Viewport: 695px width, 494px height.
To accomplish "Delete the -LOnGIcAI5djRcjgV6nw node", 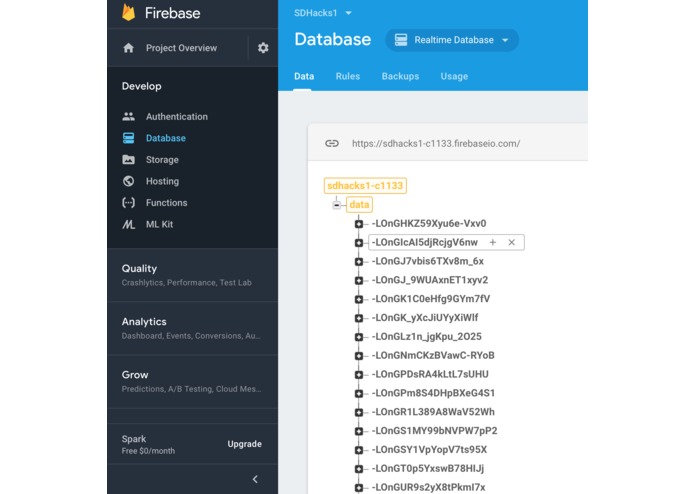I will 511,242.
